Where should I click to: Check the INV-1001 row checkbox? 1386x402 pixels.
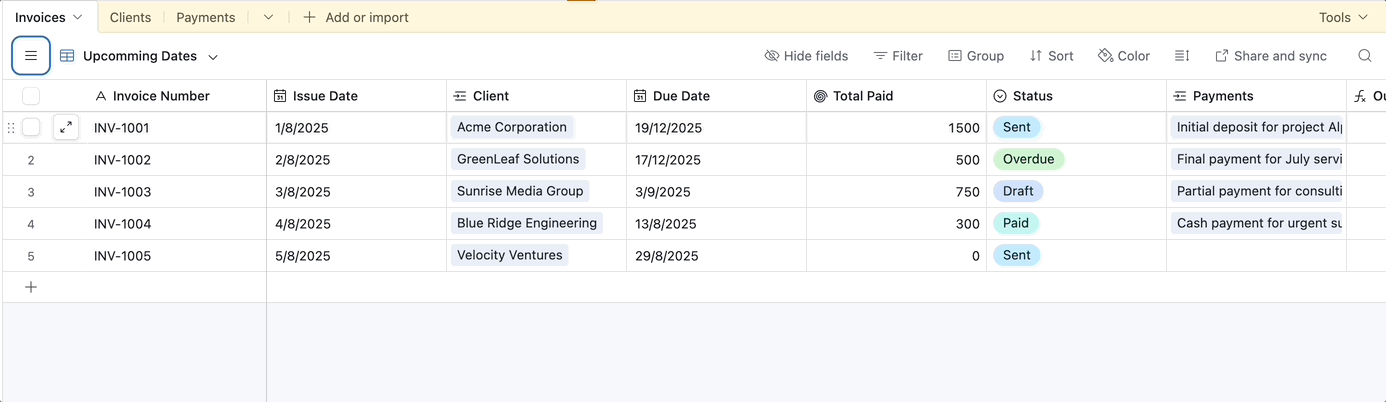click(31, 127)
